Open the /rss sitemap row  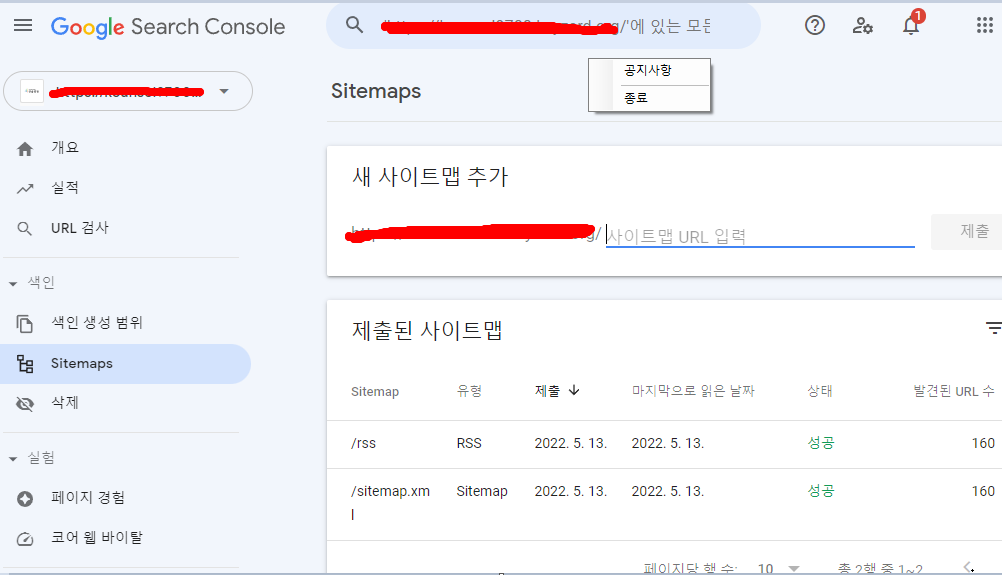click(x=665, y=444)
